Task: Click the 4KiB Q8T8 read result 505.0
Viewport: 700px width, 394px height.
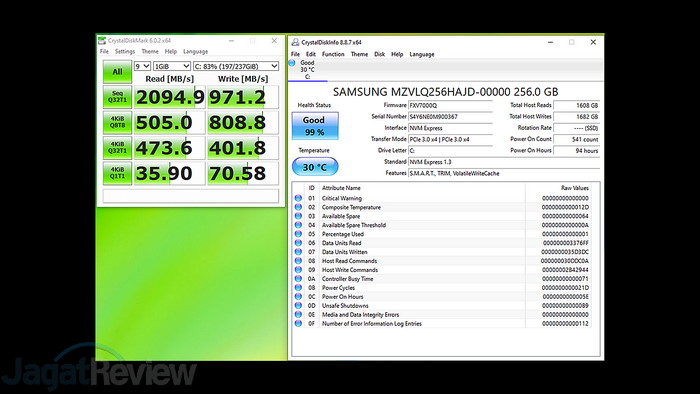Action: click(x=170, y=122)
